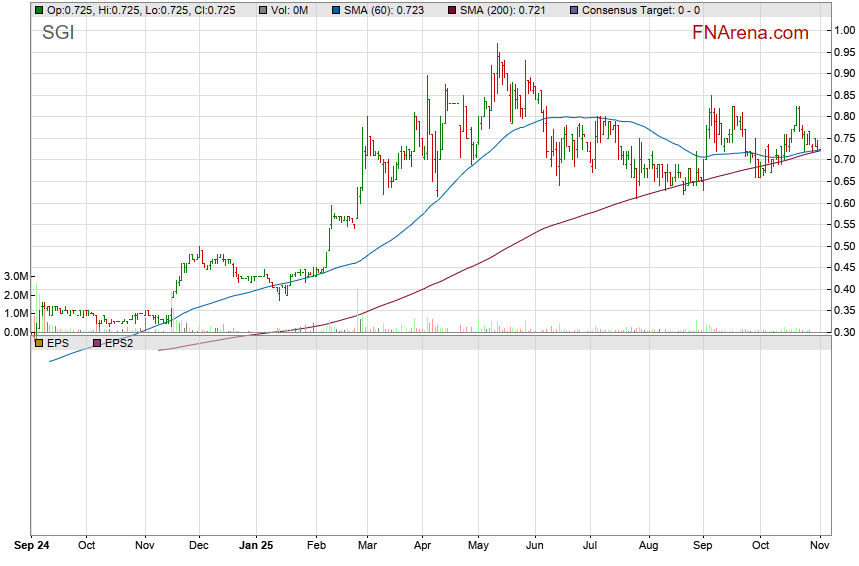Click the EPS2 label text

[119, 343]
